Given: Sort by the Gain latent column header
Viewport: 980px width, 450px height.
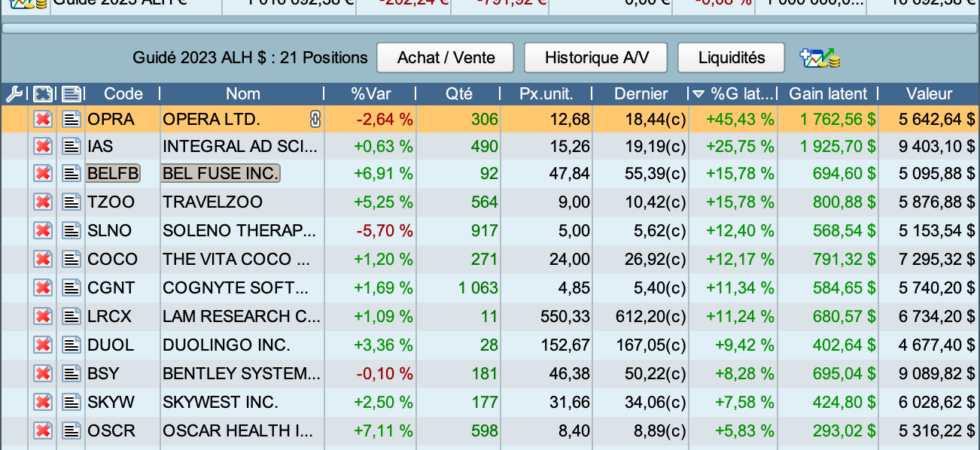Looking at the screenshot, I should tap(828, 94).
